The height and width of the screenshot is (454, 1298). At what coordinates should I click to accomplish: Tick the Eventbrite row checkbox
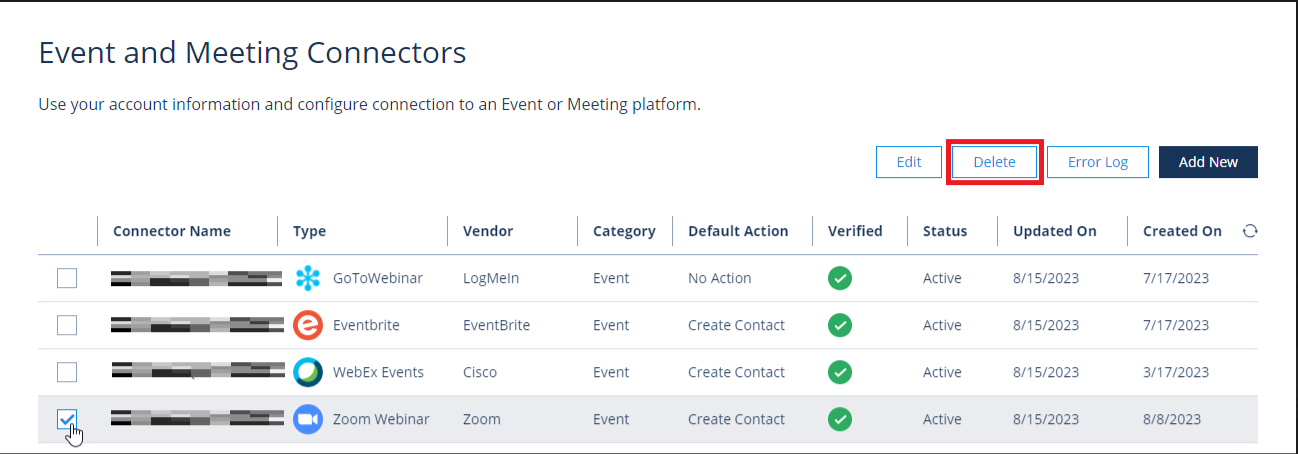(67, 325)
